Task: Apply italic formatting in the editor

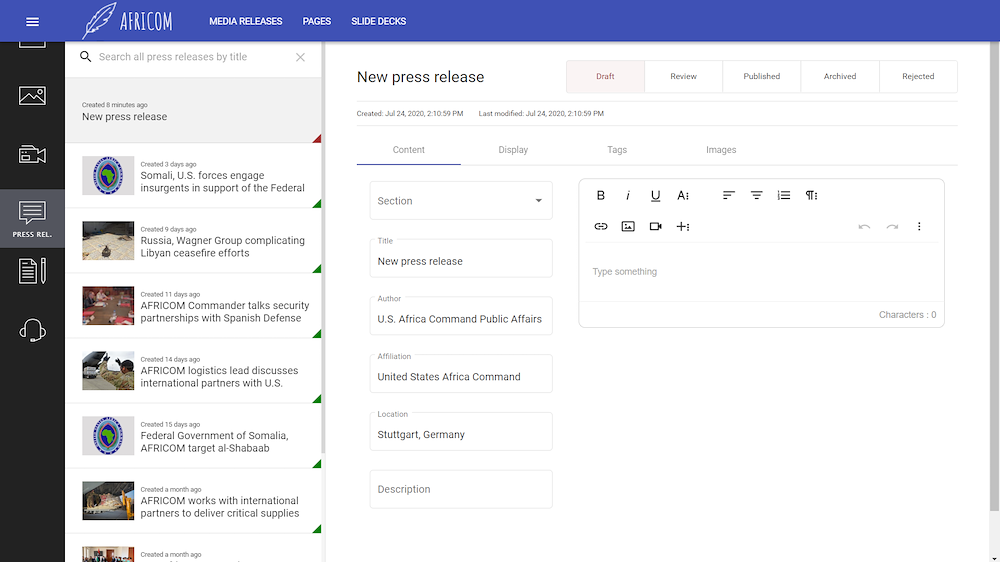Action: pos(628,196)
